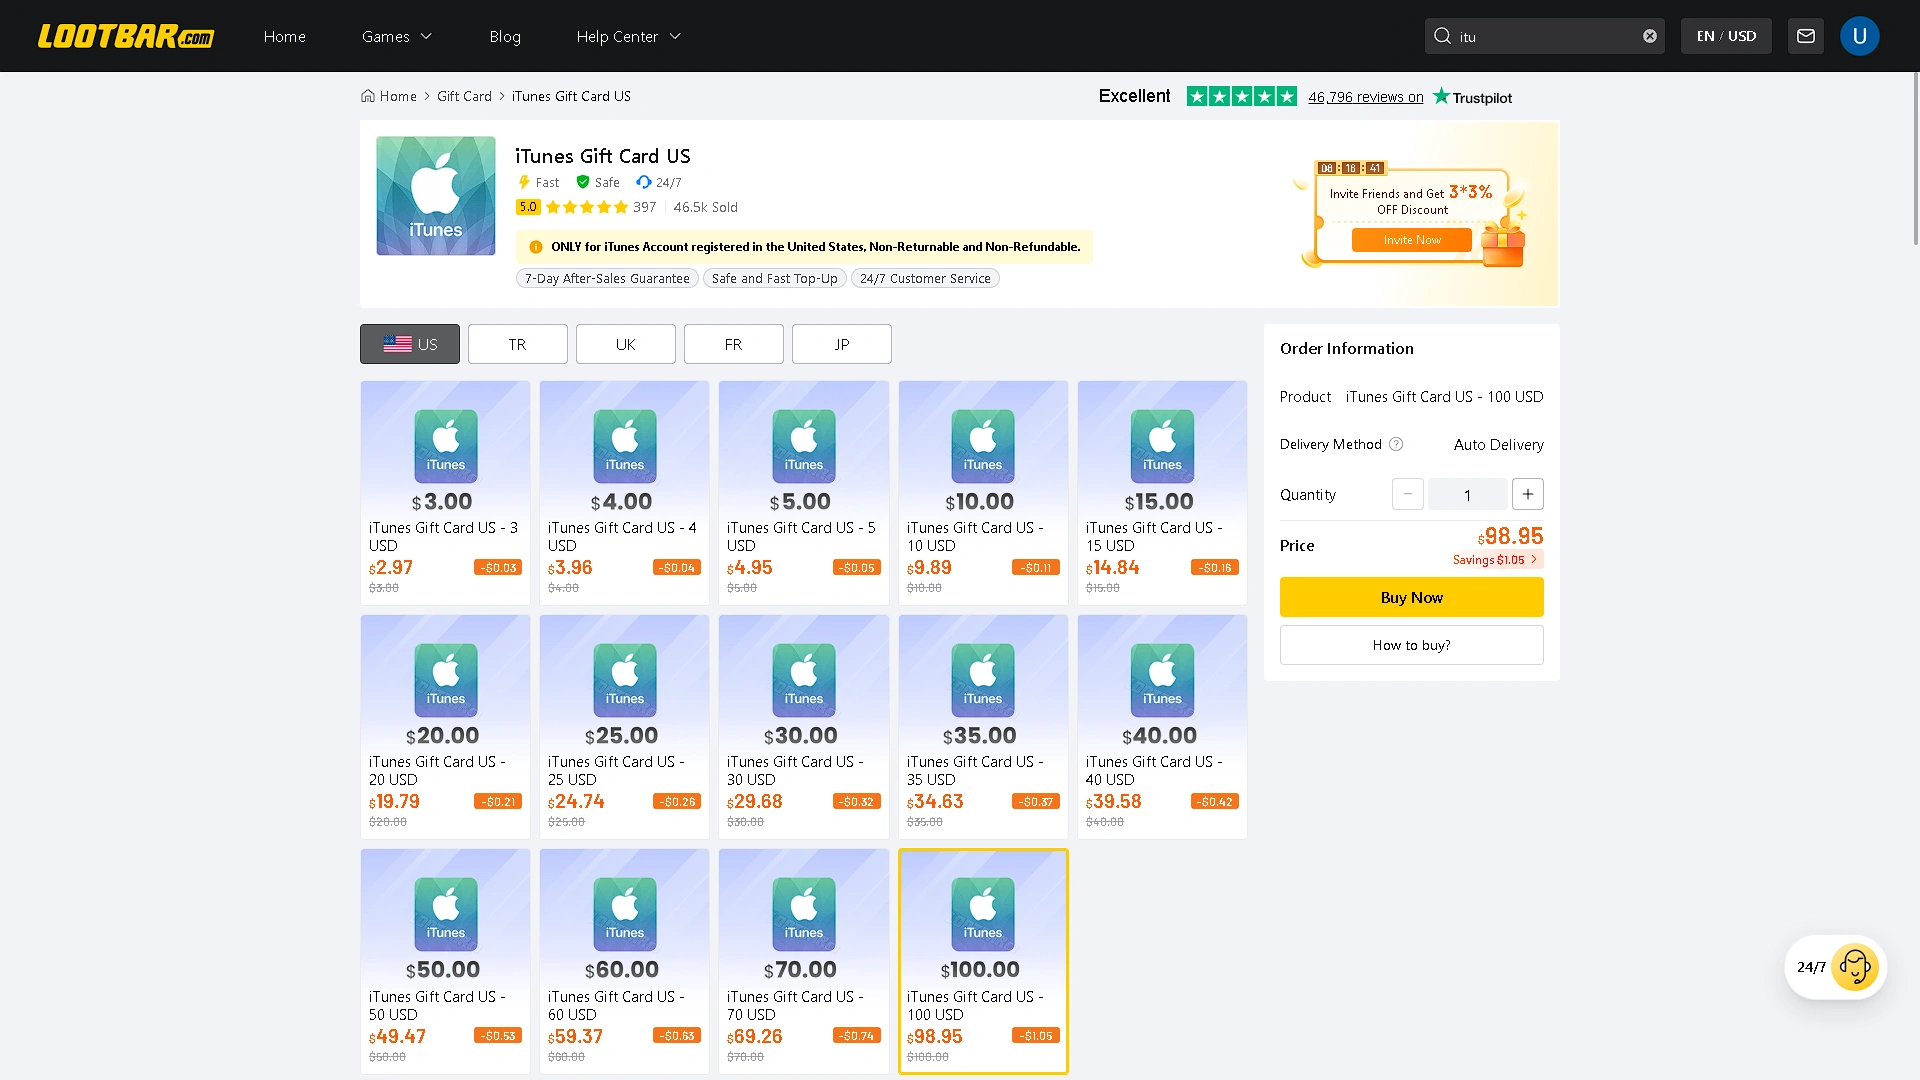Open the LootBar.com logo homepage
The image size is (1920, 1080).
click(126, 36)
